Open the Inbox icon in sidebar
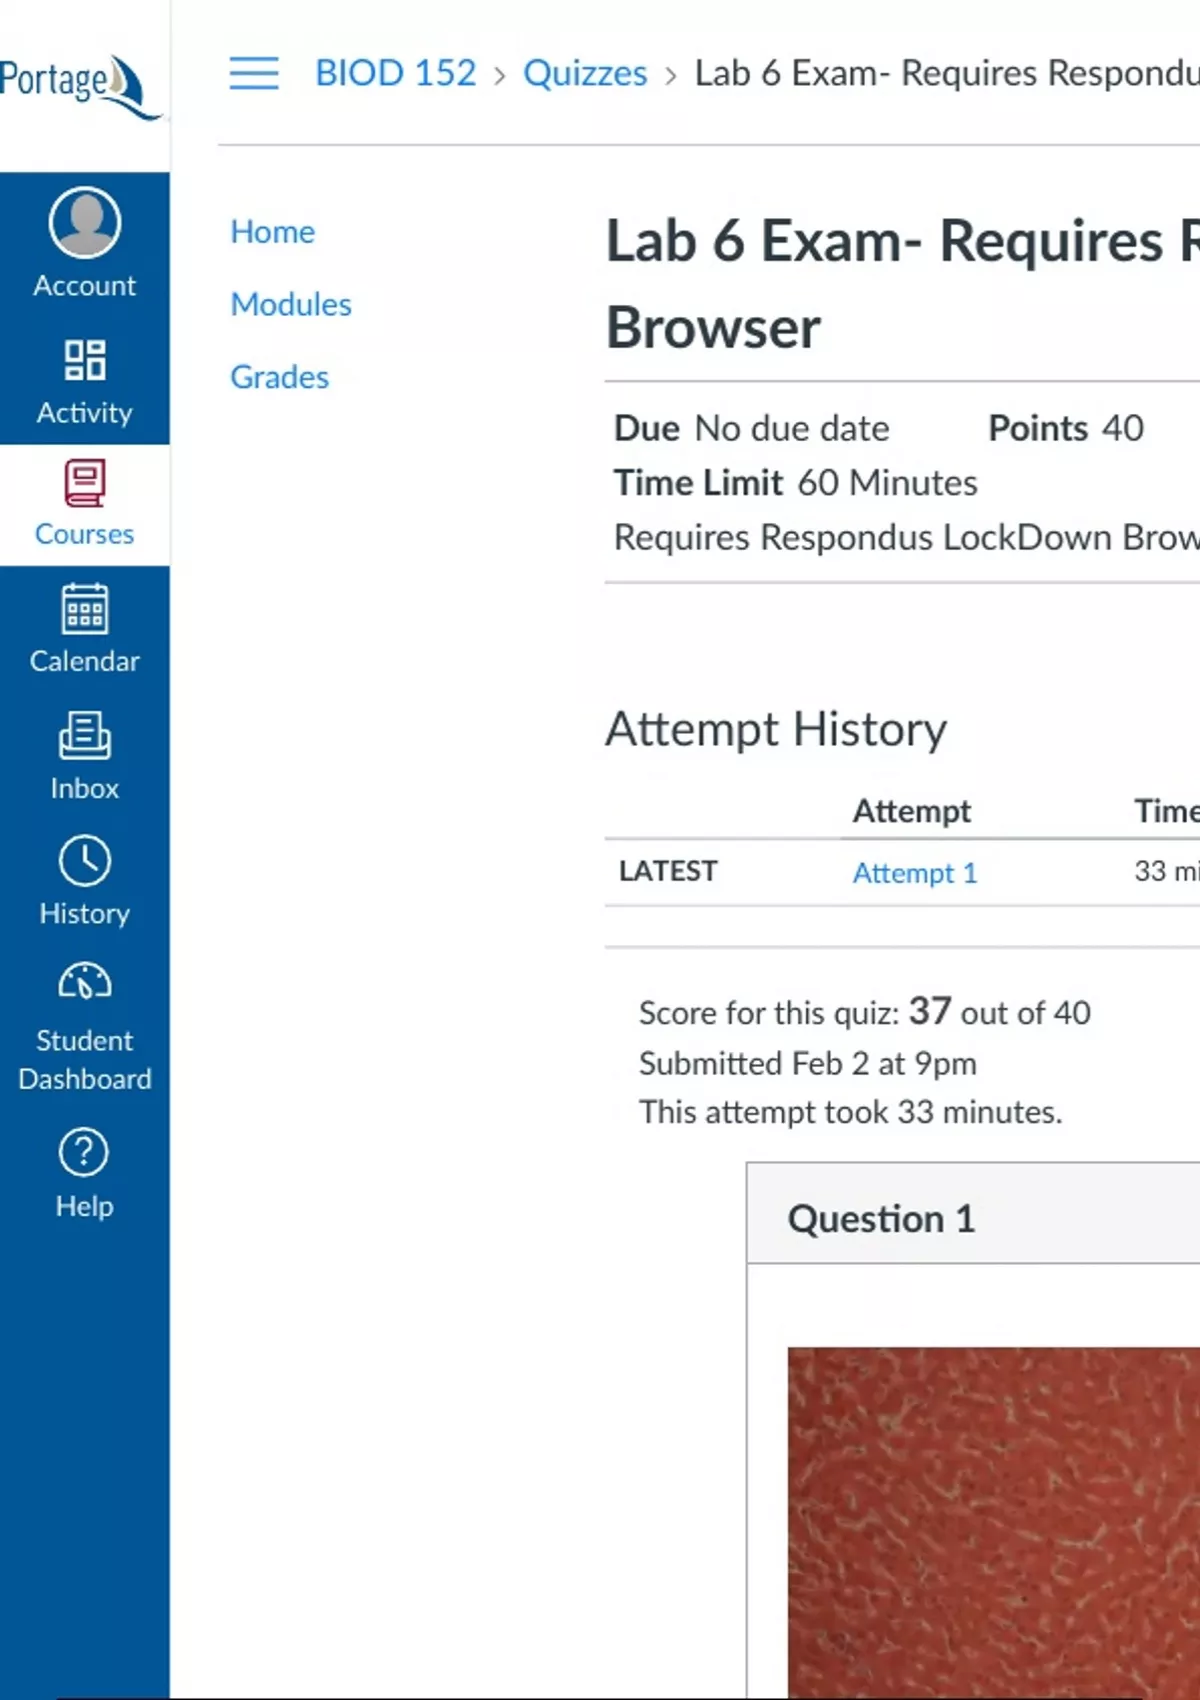This screenshot has width=1200, height=1700. pyautogui.click(x=85, y=736)
